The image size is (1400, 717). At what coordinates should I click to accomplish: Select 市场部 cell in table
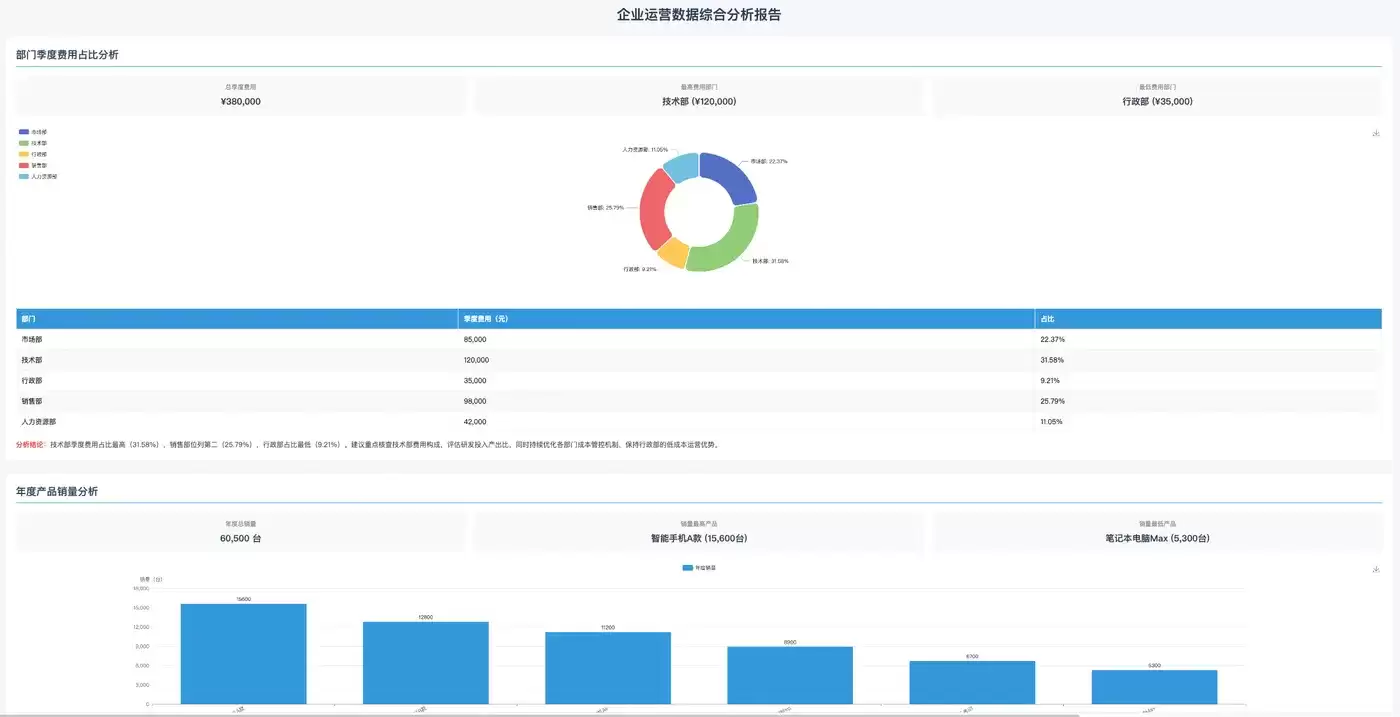click(x=237, y=340)
